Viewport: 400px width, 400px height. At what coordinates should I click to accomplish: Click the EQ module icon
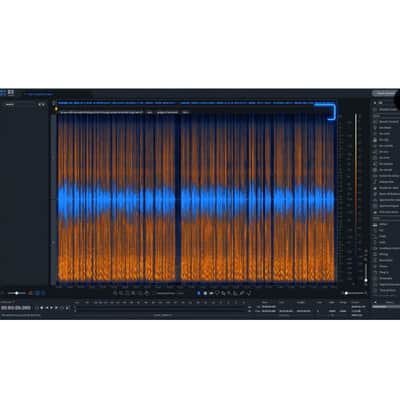click(x=375, y=230)
